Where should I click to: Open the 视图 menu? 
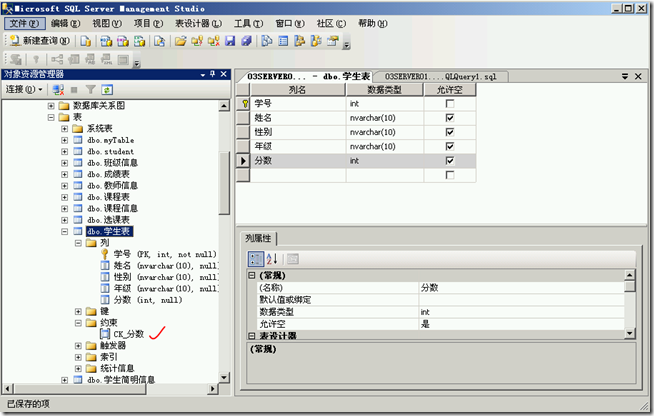tap(107, 23)
